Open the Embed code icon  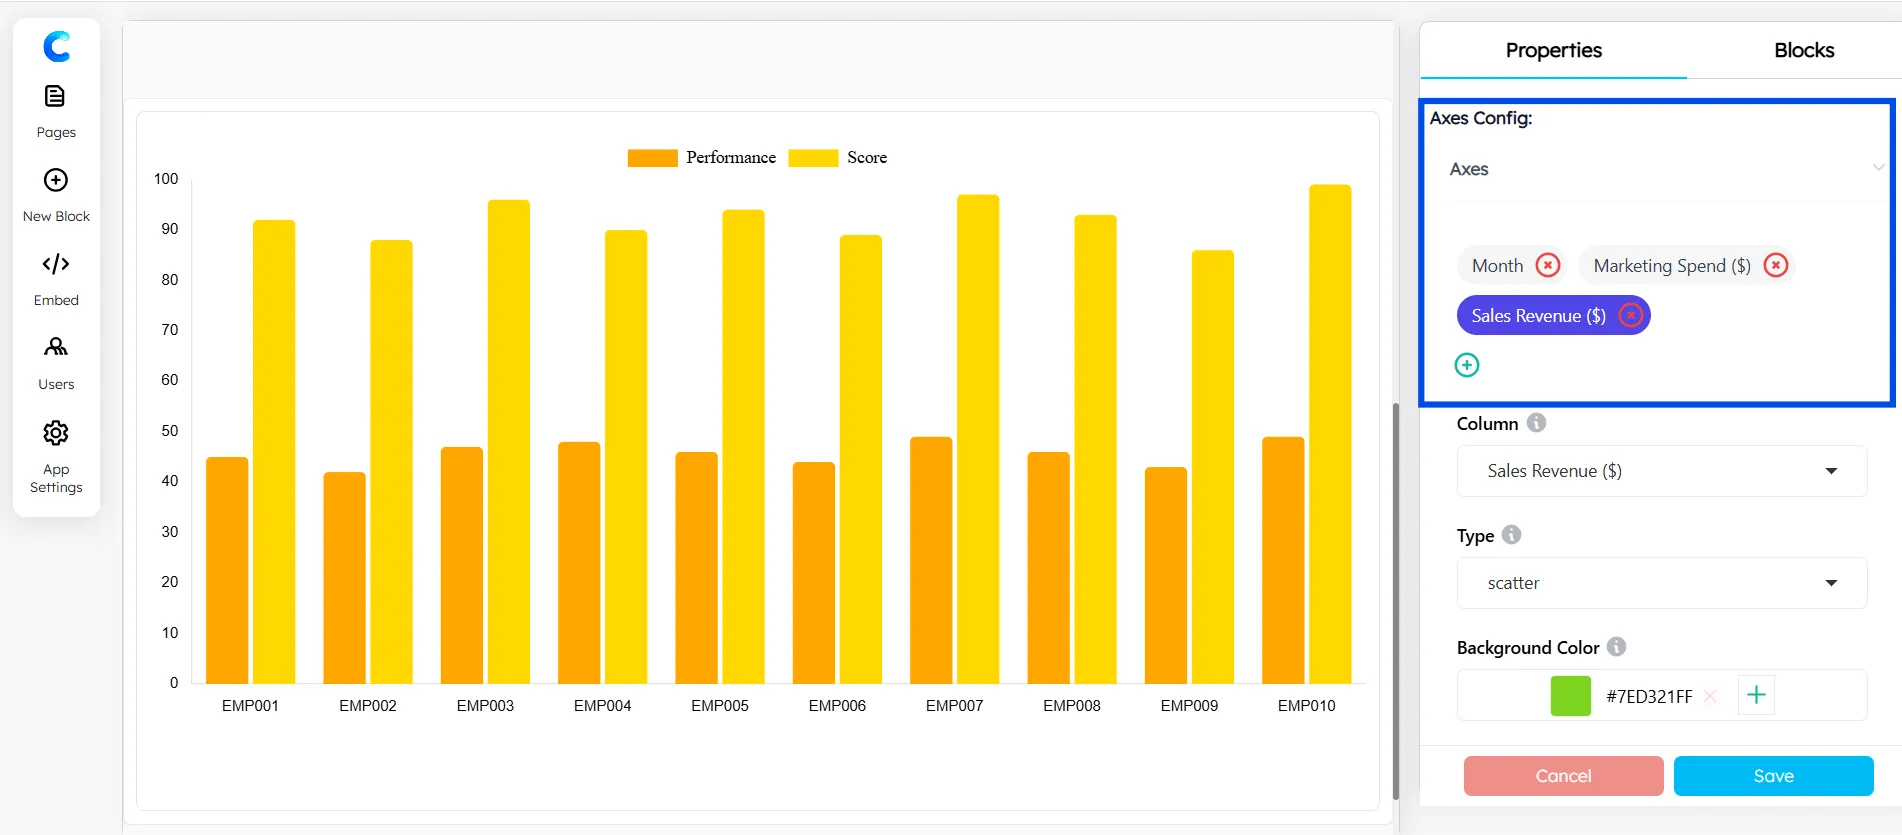(56, 264)
